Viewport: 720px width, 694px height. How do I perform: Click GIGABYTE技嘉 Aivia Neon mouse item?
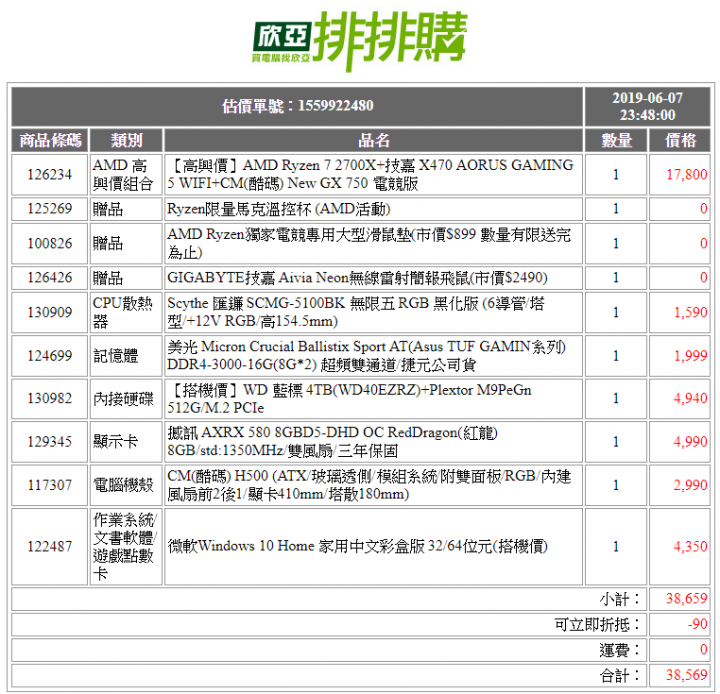point(357,278)
